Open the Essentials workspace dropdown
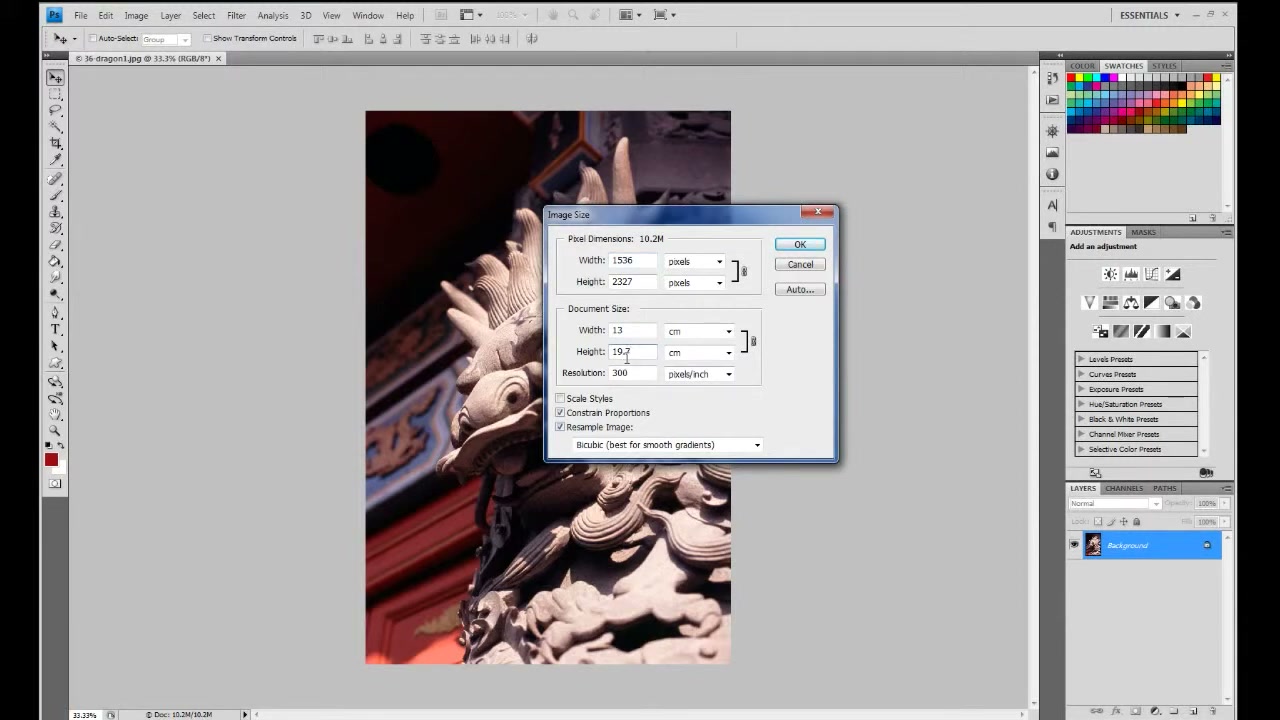This screenshot has height=720, width=1280. [x=1150, y=15]
